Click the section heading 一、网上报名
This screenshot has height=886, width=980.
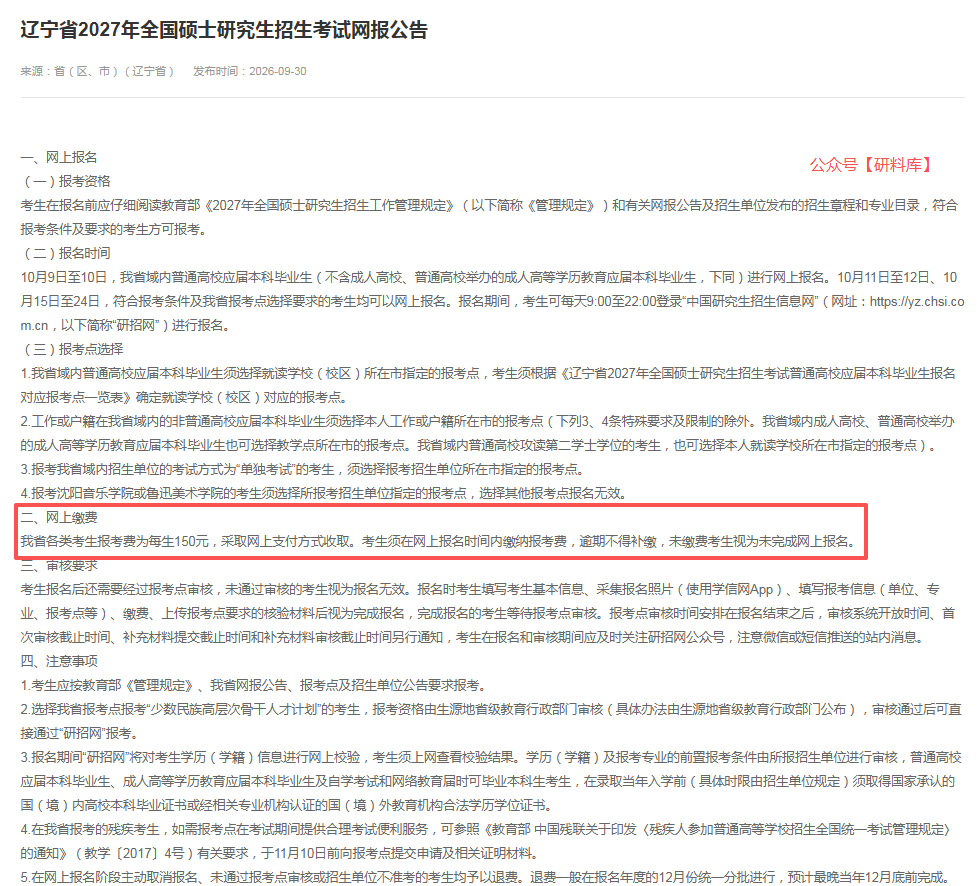(59, 157)
